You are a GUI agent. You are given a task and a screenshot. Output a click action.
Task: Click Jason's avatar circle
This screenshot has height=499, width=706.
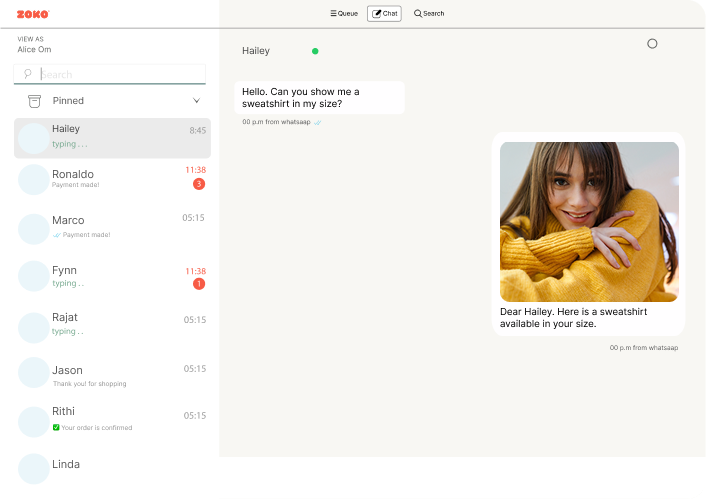pyautogui.click(x=34, y=372)
